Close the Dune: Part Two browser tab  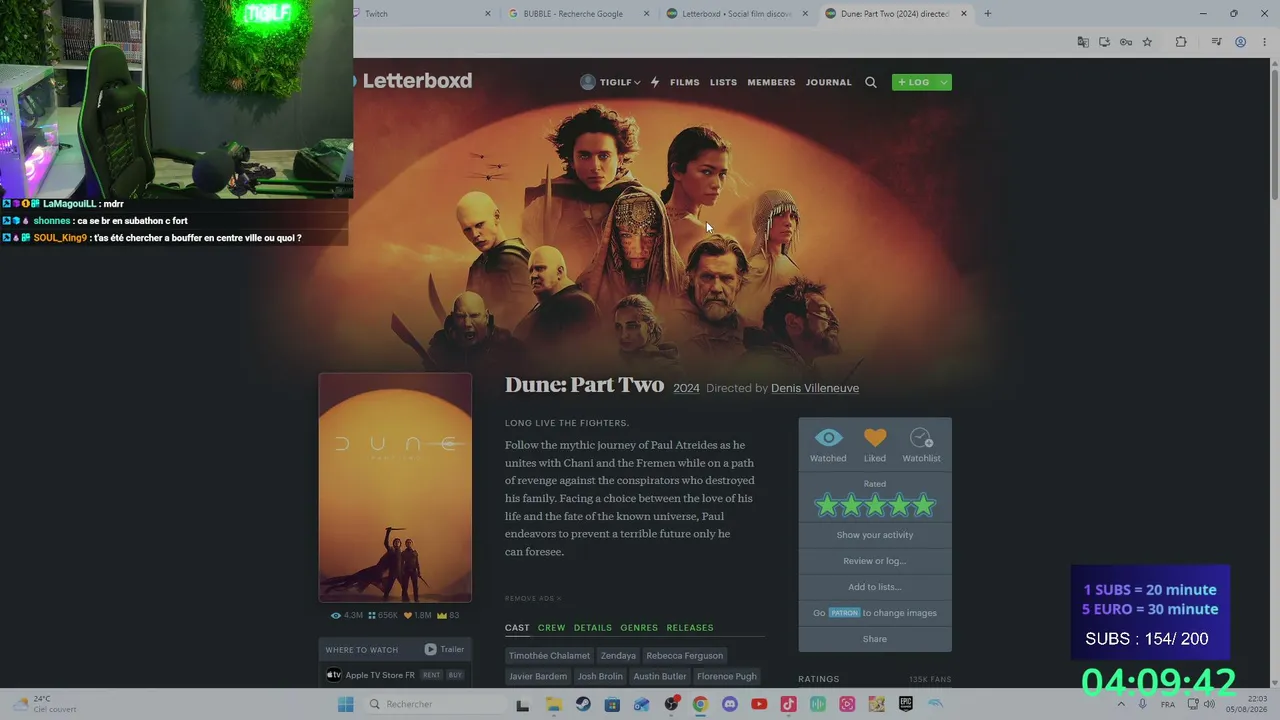[x=964, y=14]
